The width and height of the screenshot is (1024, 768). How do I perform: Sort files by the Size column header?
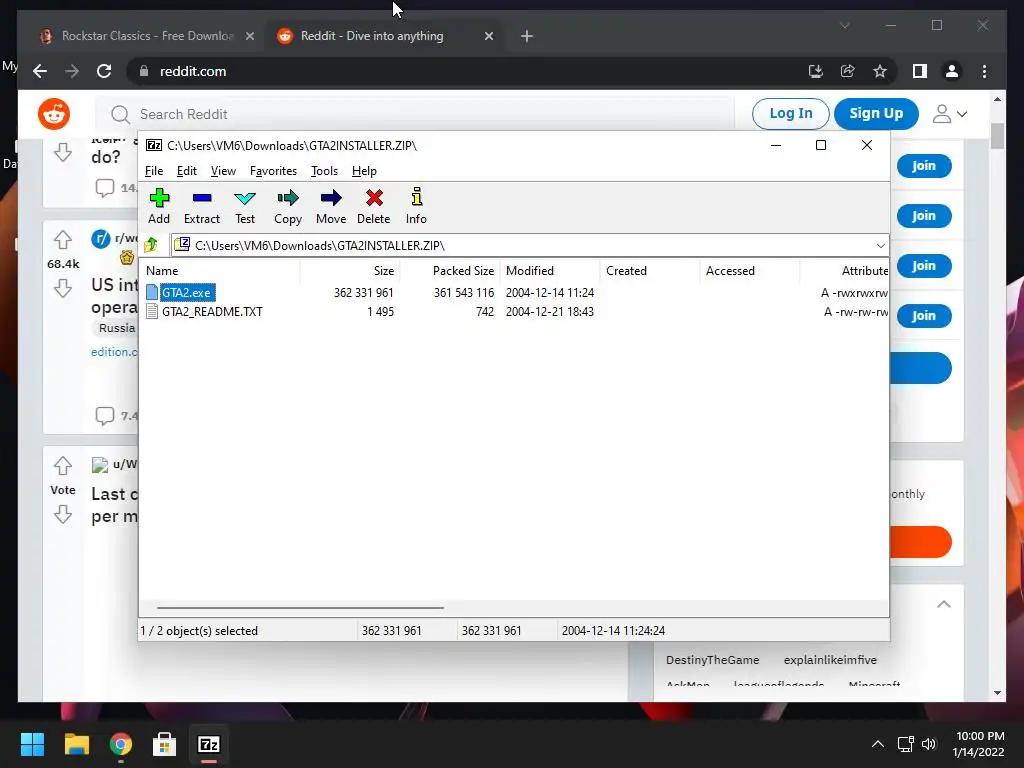coord(350,270)
